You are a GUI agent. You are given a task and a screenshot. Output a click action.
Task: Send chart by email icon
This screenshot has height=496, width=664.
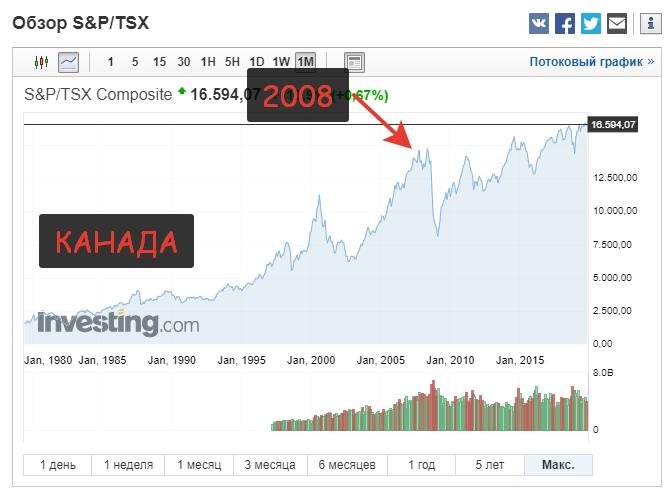coord(617,23)
